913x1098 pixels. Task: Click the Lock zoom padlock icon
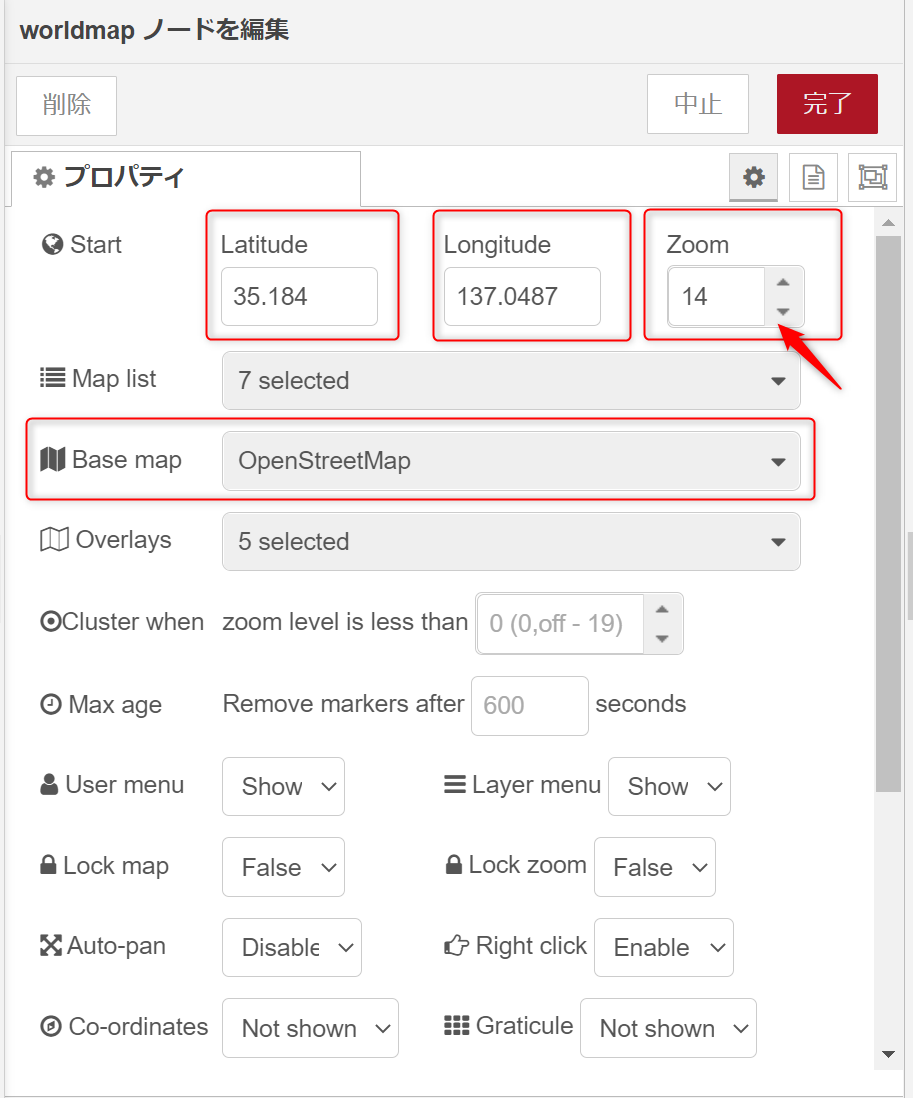454,865
